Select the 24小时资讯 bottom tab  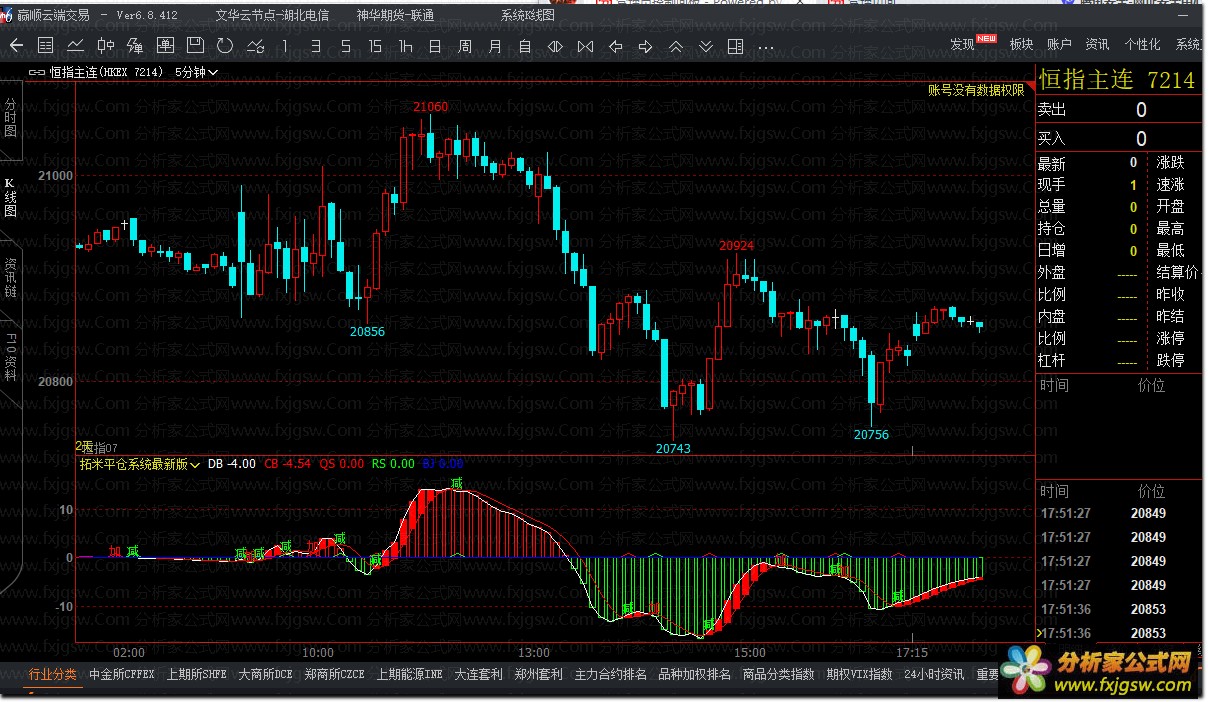point(935,674)
